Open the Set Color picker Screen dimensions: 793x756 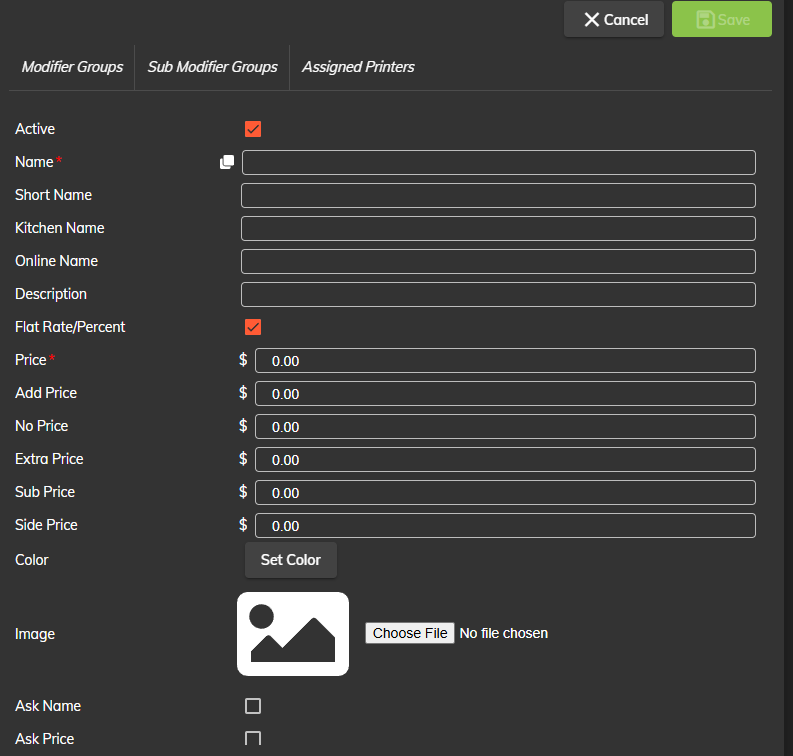pos(290,560)
